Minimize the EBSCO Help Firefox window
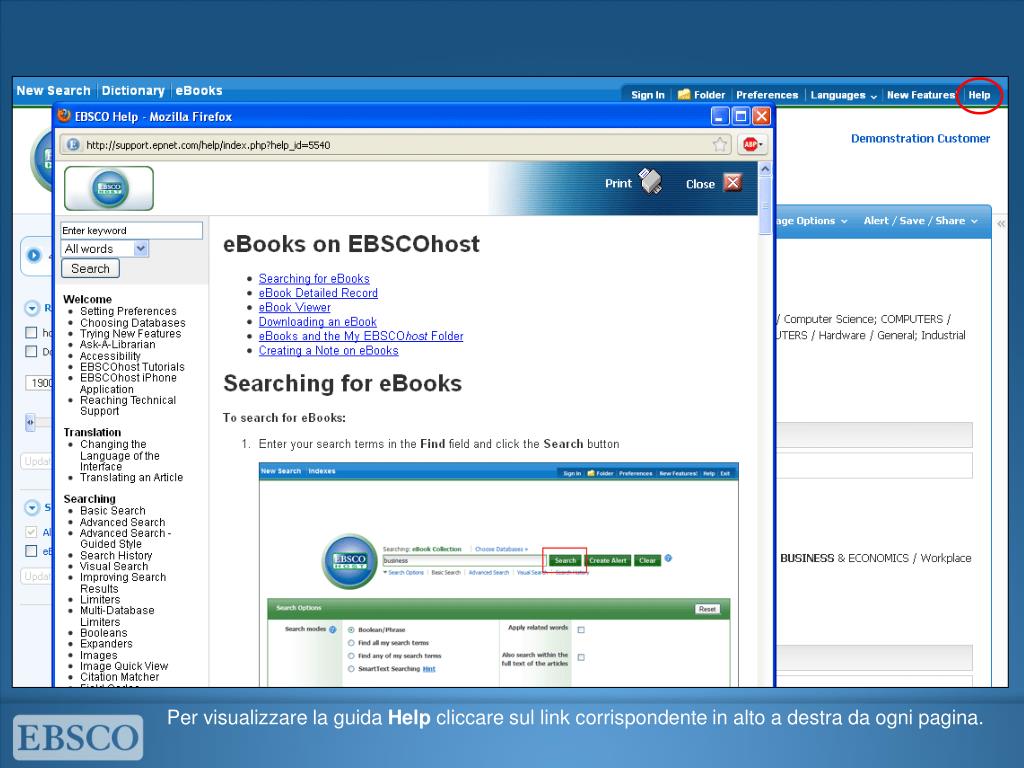Image resolution: width=1024 pixels, height=768 pixels. (720, 116)
